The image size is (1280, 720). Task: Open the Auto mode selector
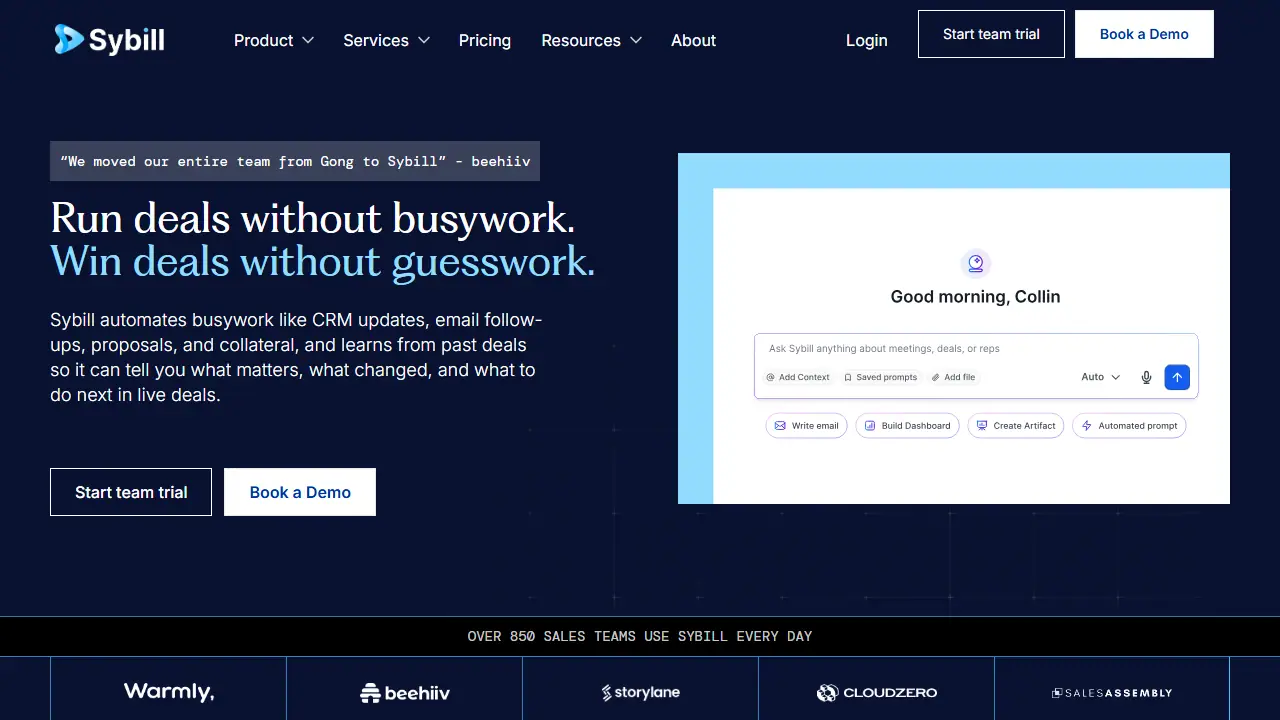pos(1101,377)
